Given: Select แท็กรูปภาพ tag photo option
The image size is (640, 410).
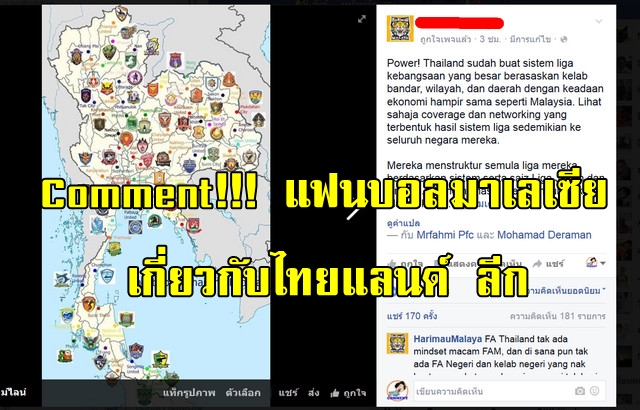Looking at the screenshot, I should 189,393.
